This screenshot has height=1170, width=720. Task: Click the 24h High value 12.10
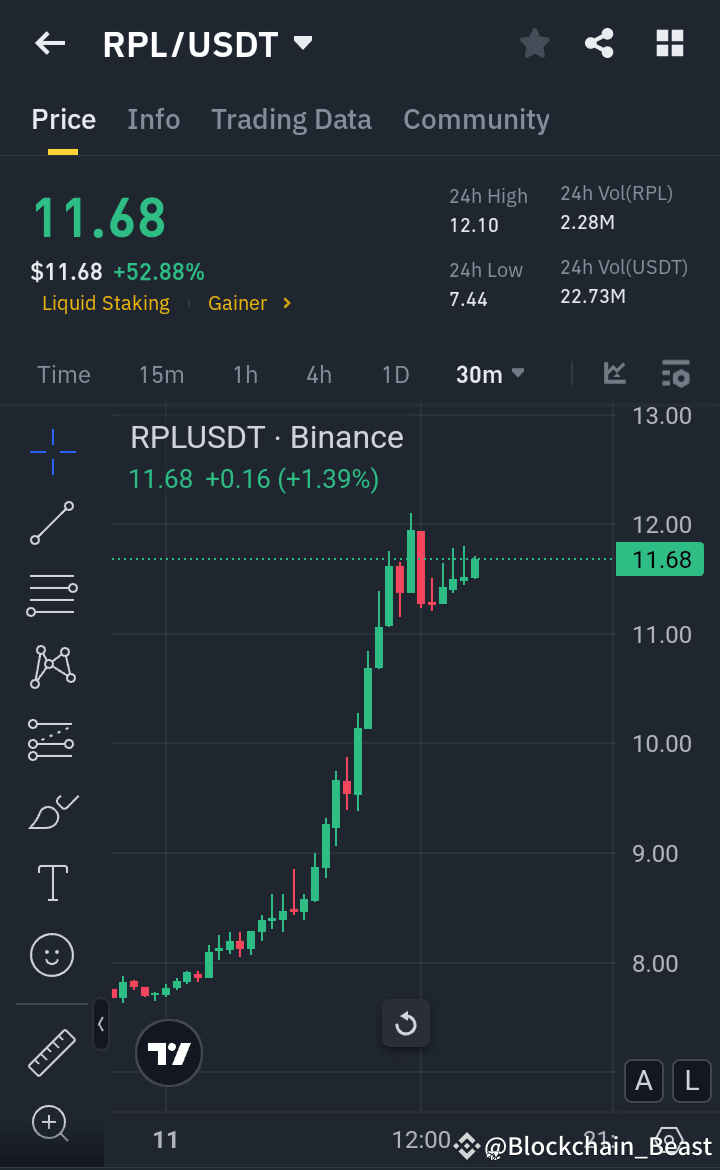[x=474, y=225]
